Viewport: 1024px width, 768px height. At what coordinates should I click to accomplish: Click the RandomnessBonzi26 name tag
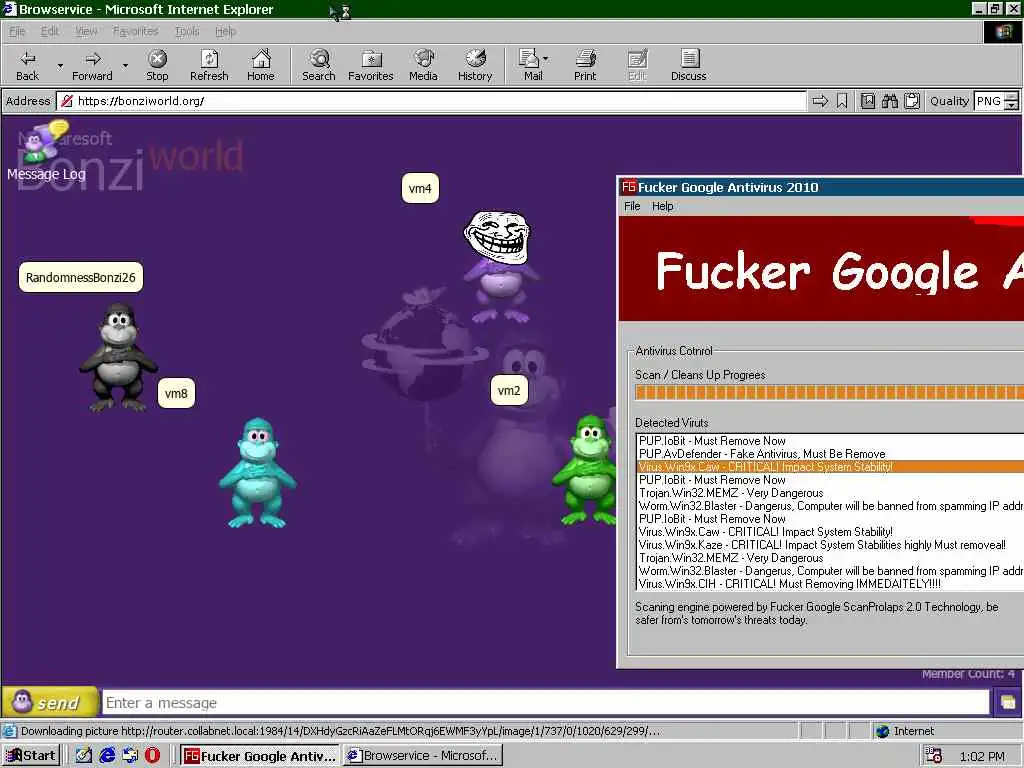(81, 278)
